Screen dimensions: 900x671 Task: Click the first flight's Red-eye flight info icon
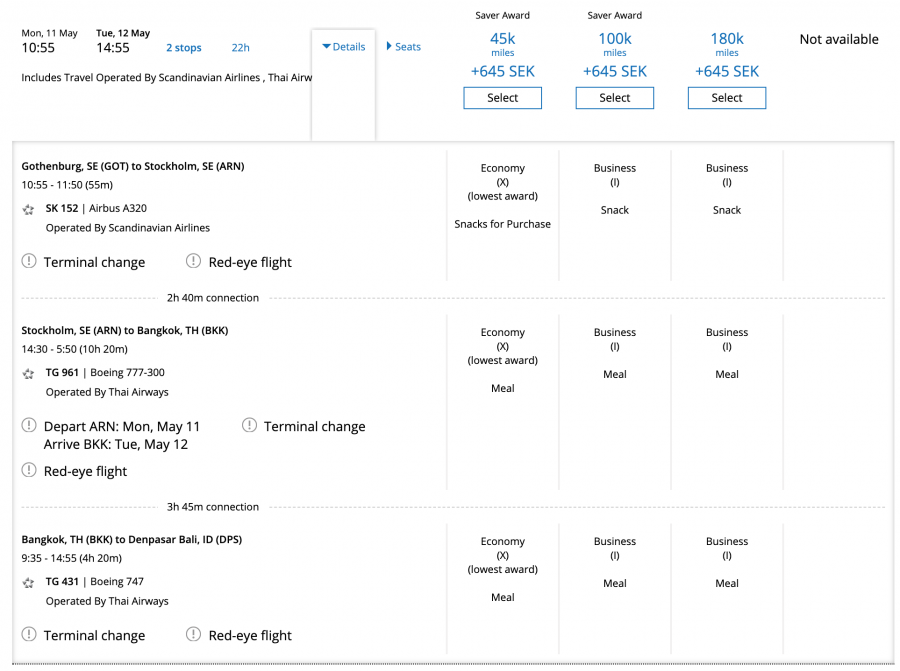[194, 262]
